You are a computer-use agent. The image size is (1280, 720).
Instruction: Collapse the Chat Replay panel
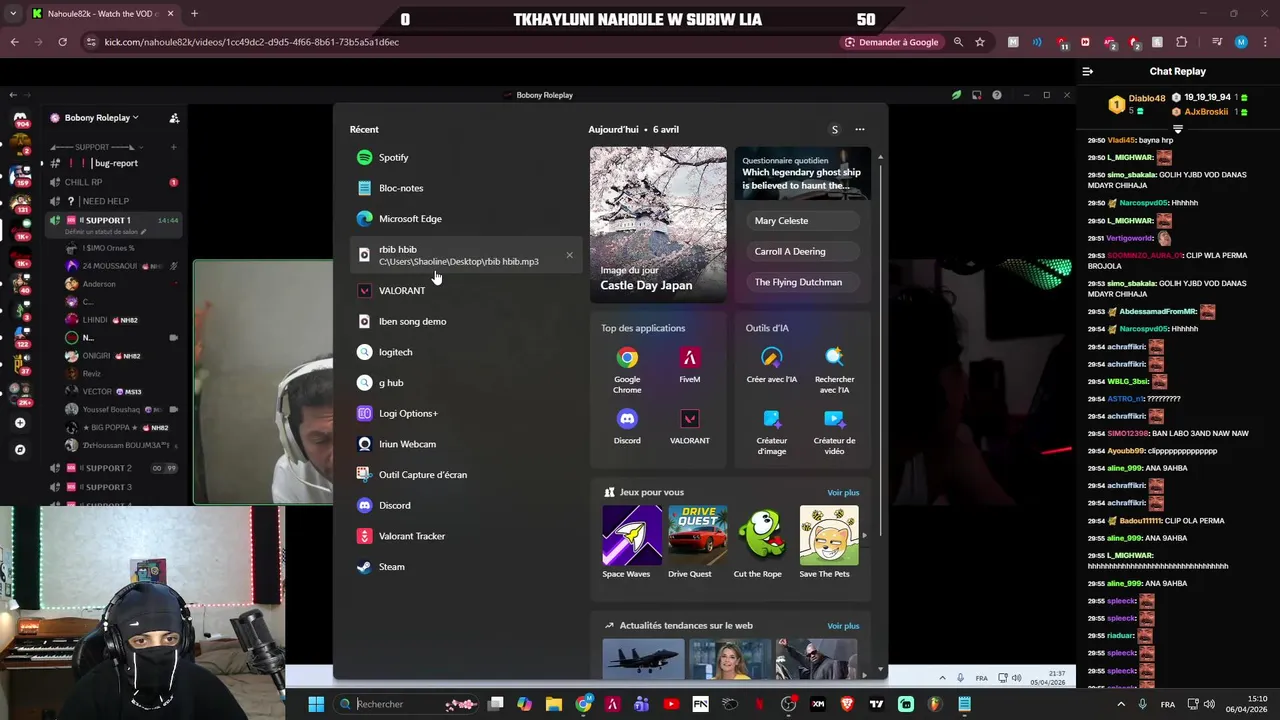[x=1088, y=71]
